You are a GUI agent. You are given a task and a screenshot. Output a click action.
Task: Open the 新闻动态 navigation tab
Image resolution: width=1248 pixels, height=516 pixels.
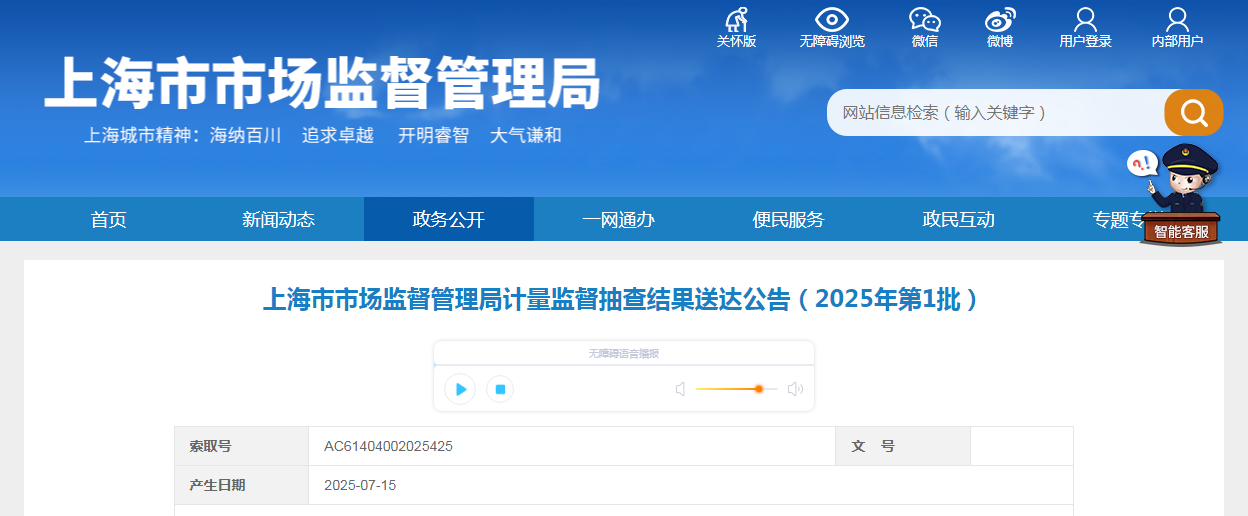pos(279,219)
